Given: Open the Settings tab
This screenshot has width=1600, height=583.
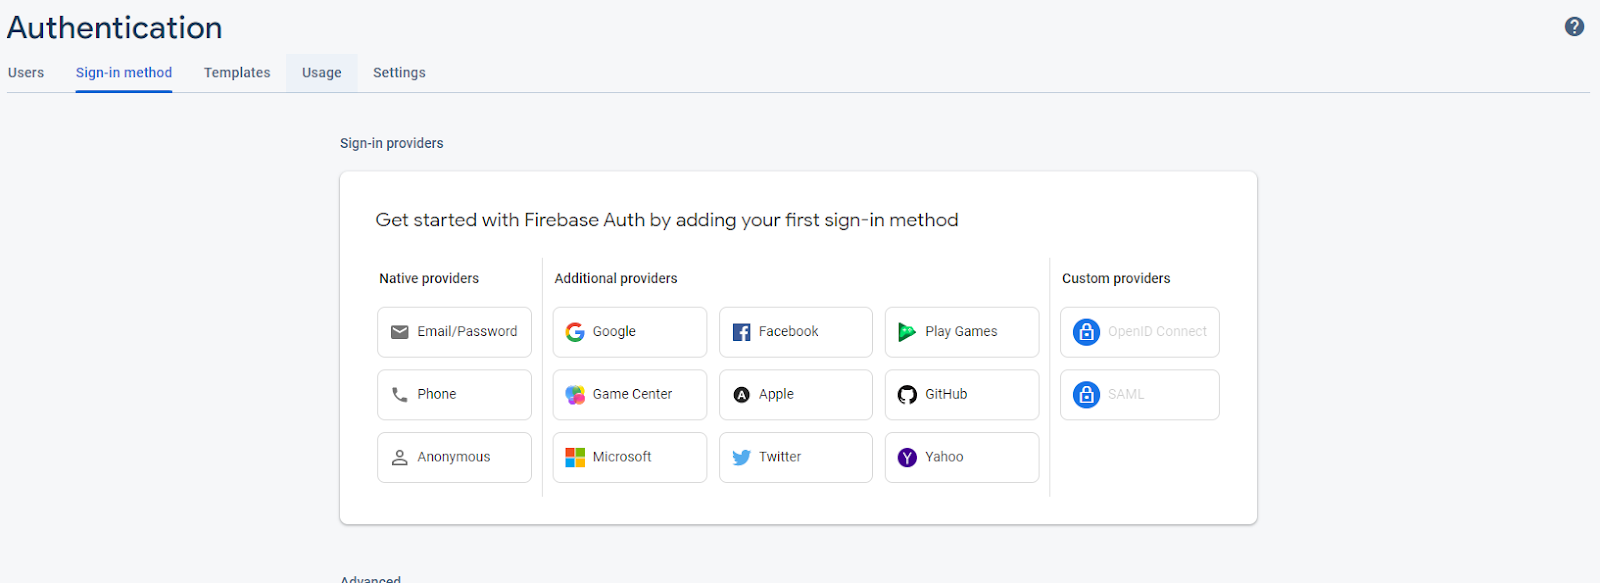Looking at the screenshot, I should coord(399,73).
